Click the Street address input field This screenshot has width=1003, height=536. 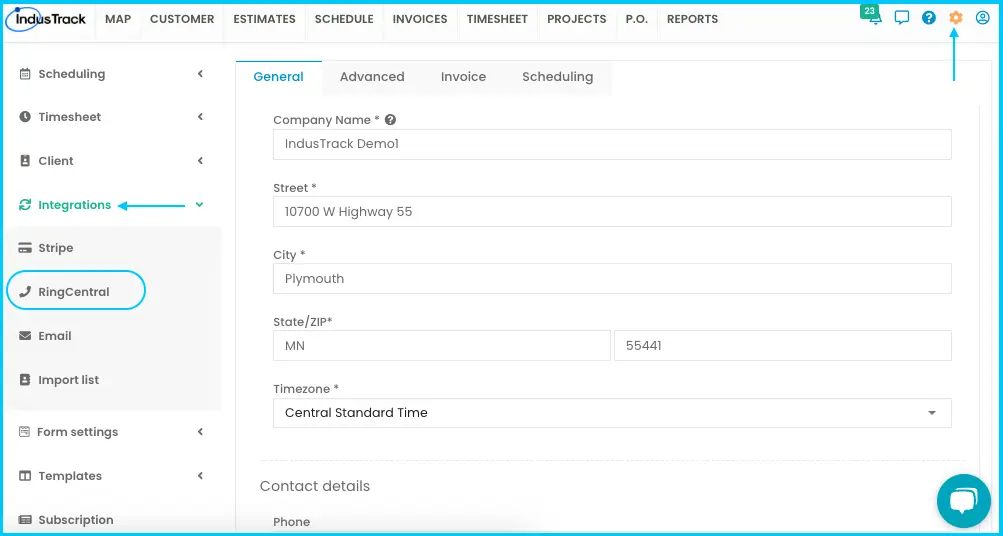612,211
